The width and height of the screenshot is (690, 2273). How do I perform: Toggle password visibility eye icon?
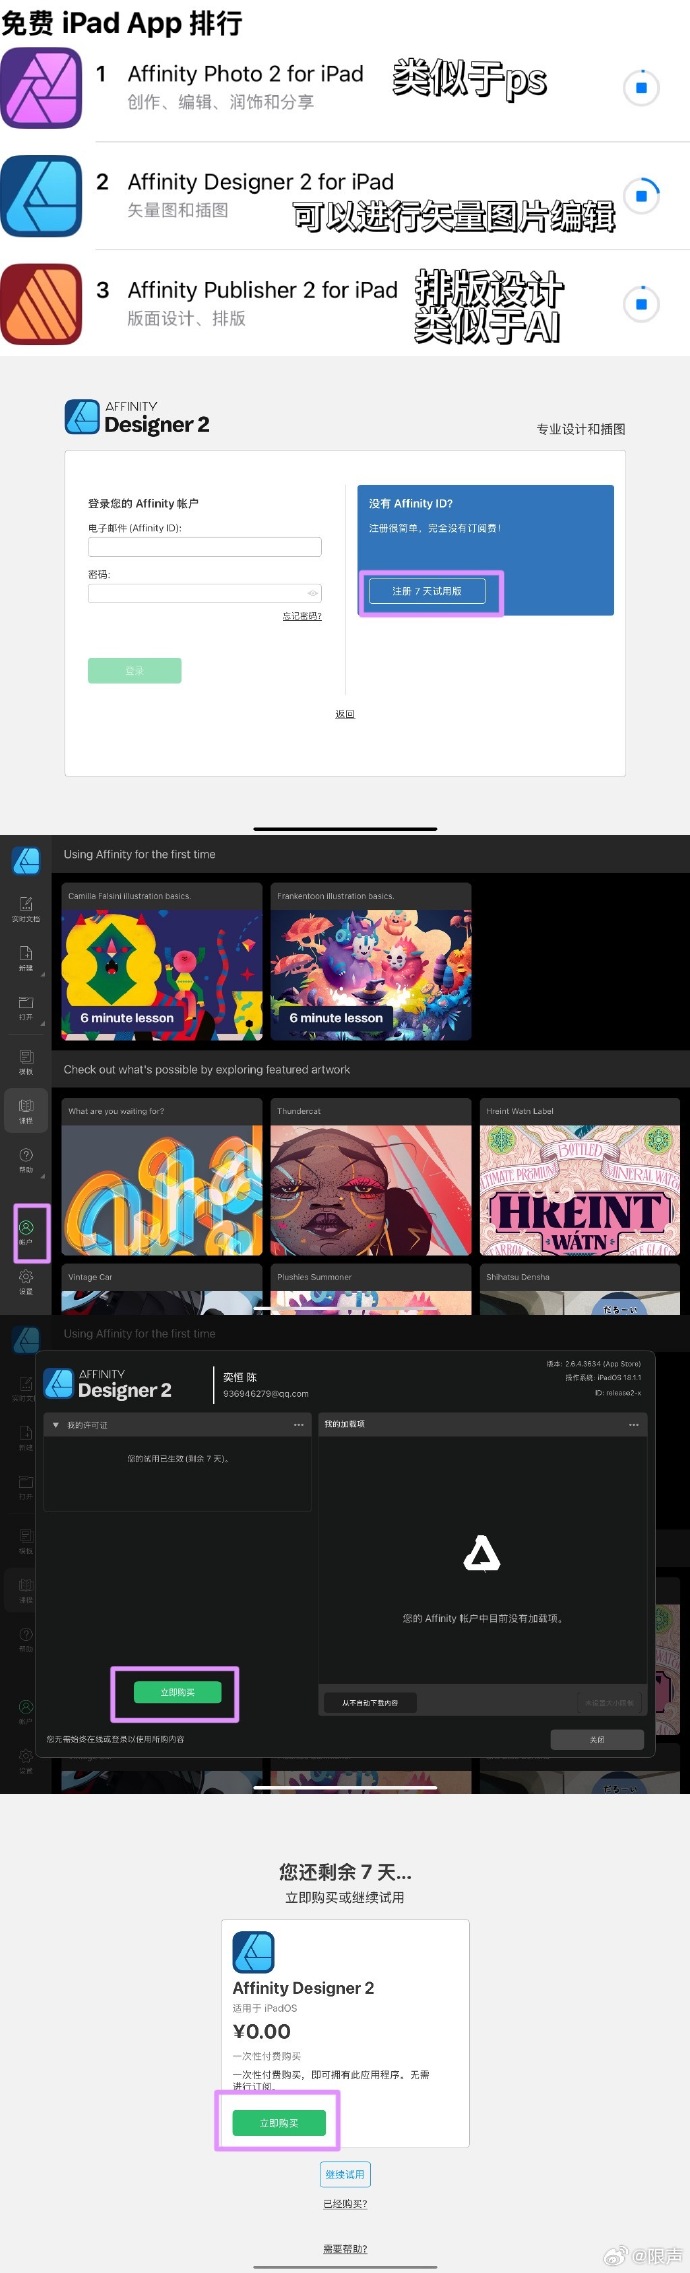(313, 593)
